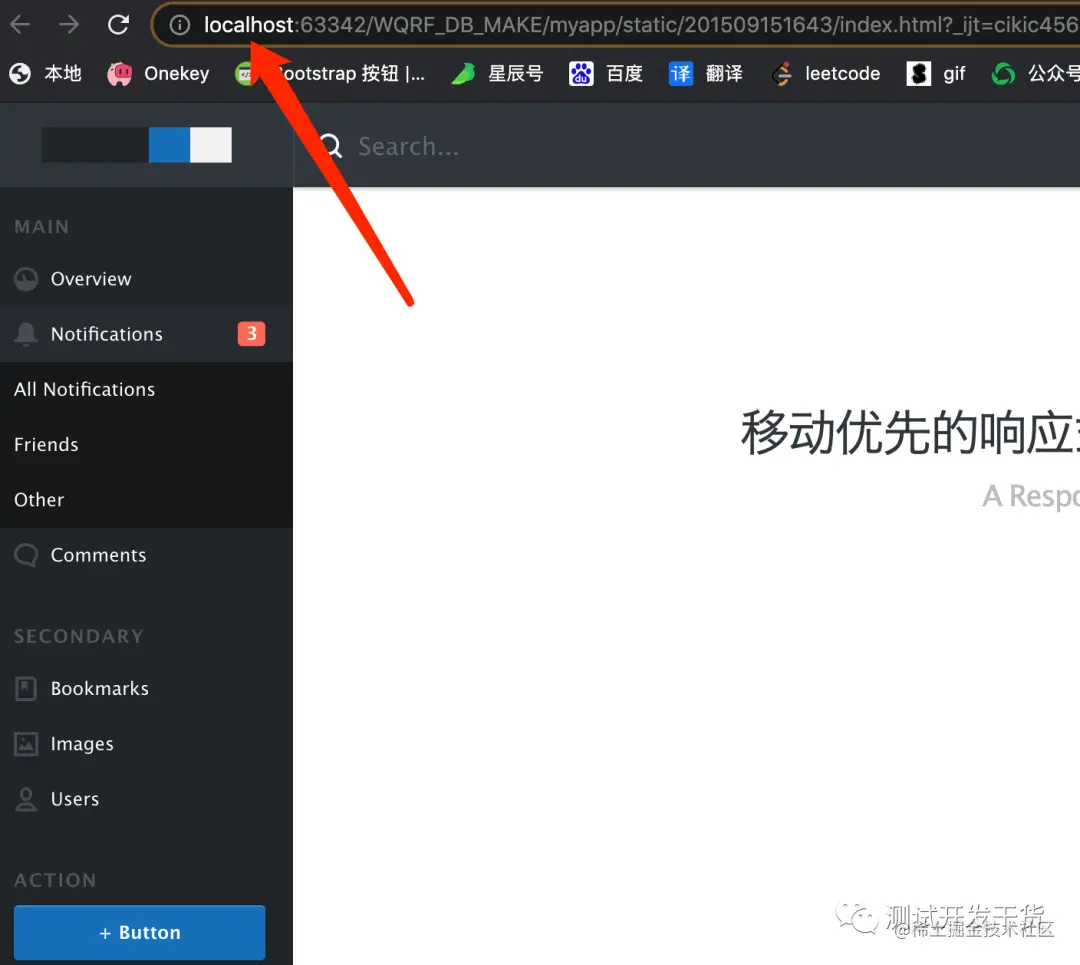Click the notifications badge showing 3

(251, 333)
